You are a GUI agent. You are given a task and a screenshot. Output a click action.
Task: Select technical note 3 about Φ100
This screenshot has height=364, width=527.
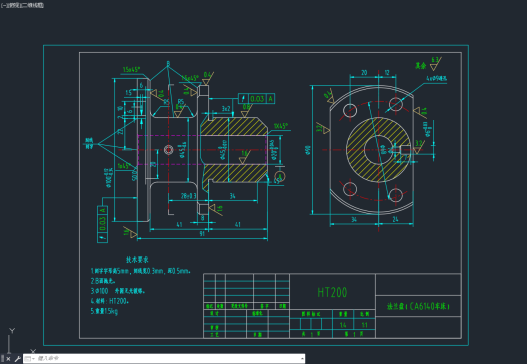tap(118, 291)
